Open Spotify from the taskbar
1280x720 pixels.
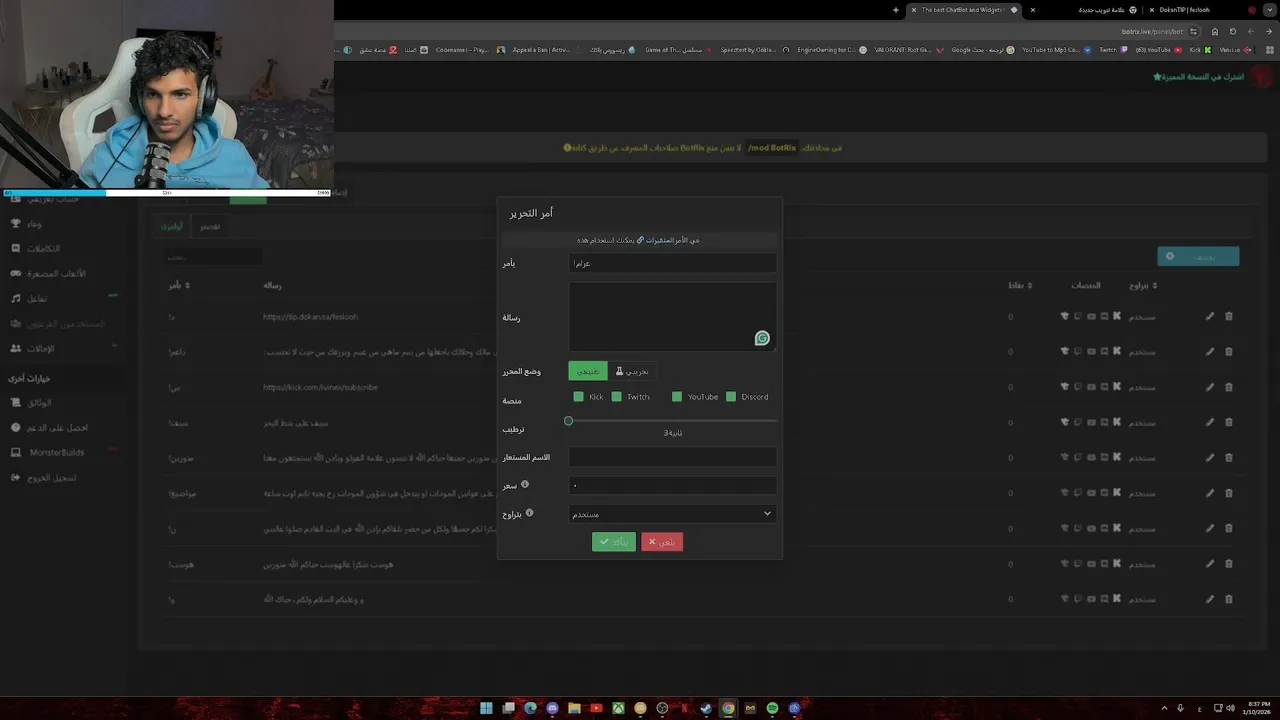point(772,708)
